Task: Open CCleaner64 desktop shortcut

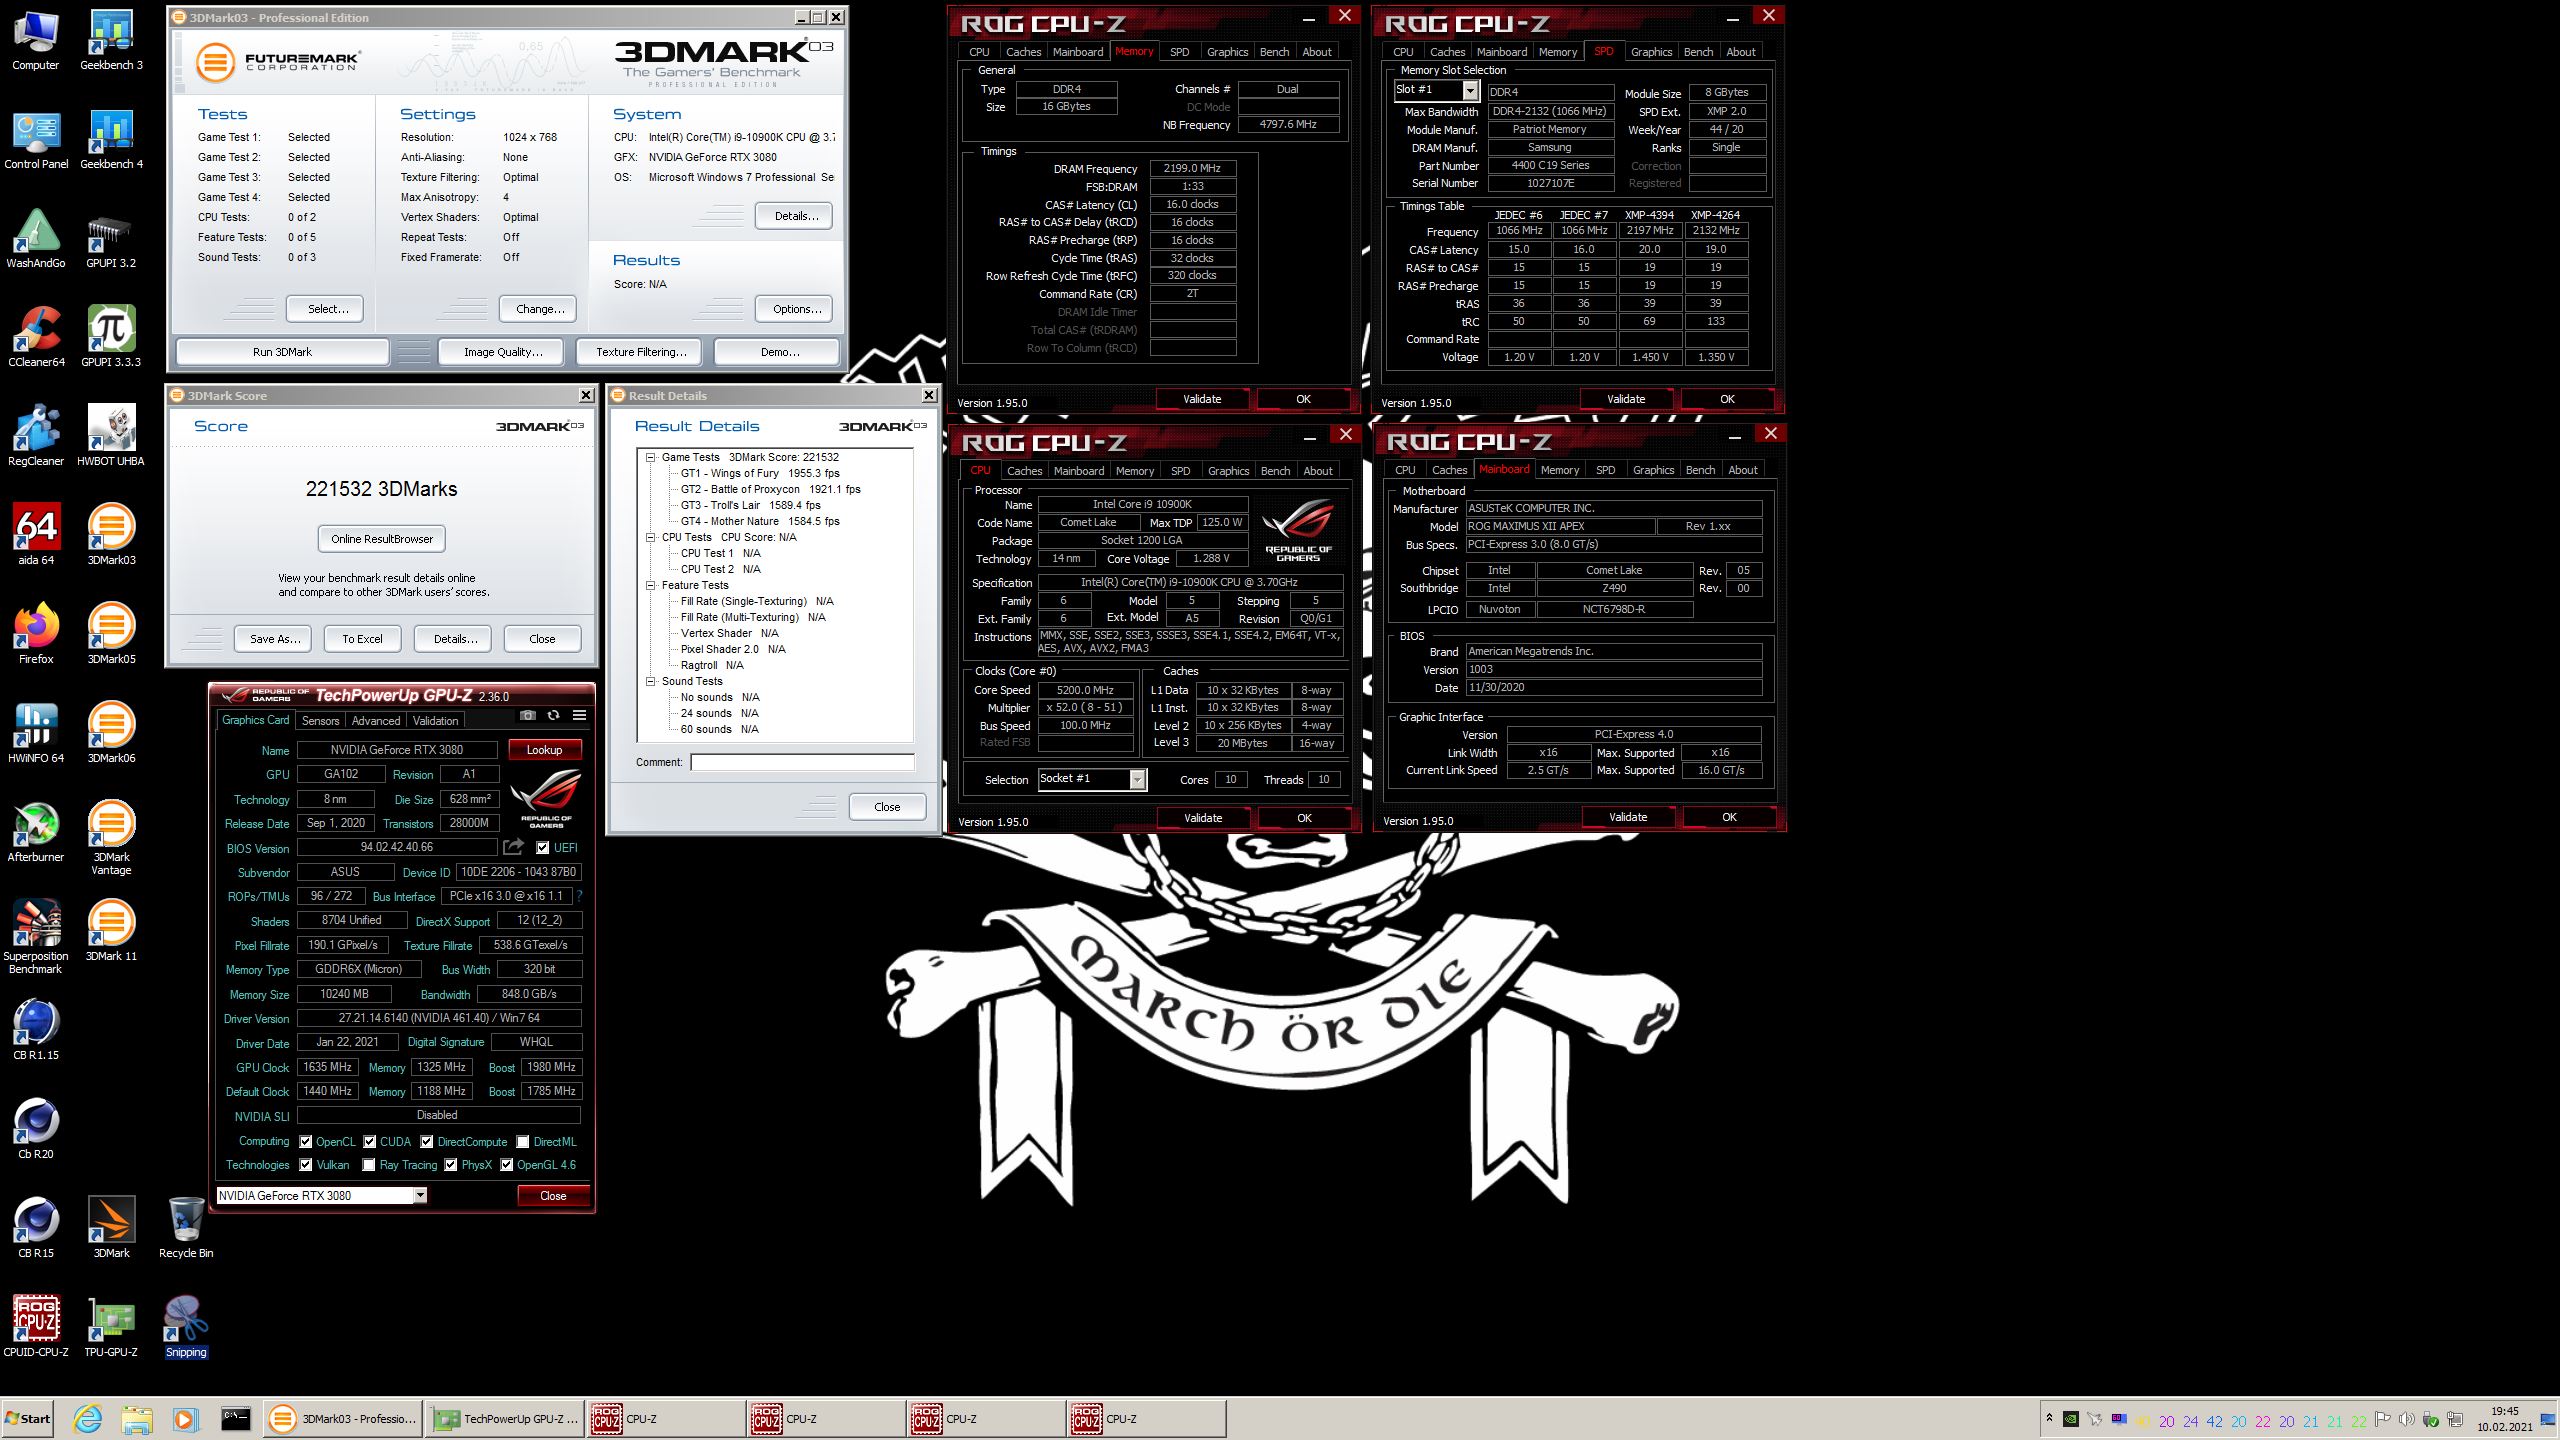Action: 36,337
